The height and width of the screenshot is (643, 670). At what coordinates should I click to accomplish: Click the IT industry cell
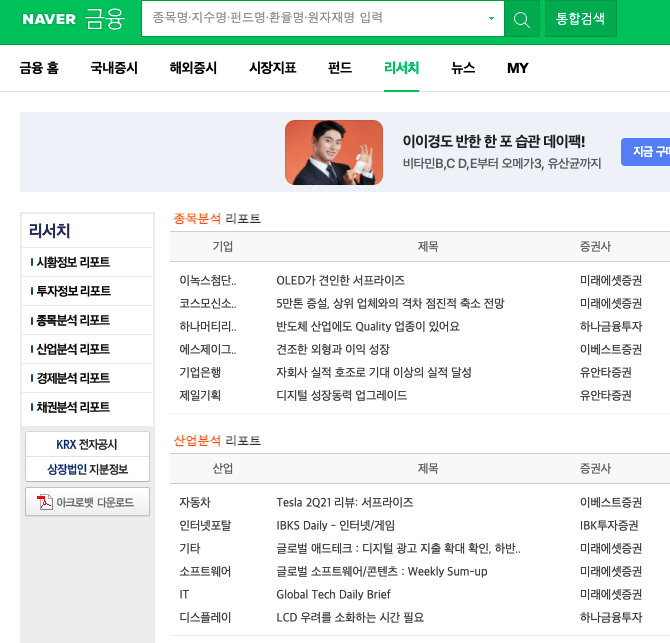point(184,595)
